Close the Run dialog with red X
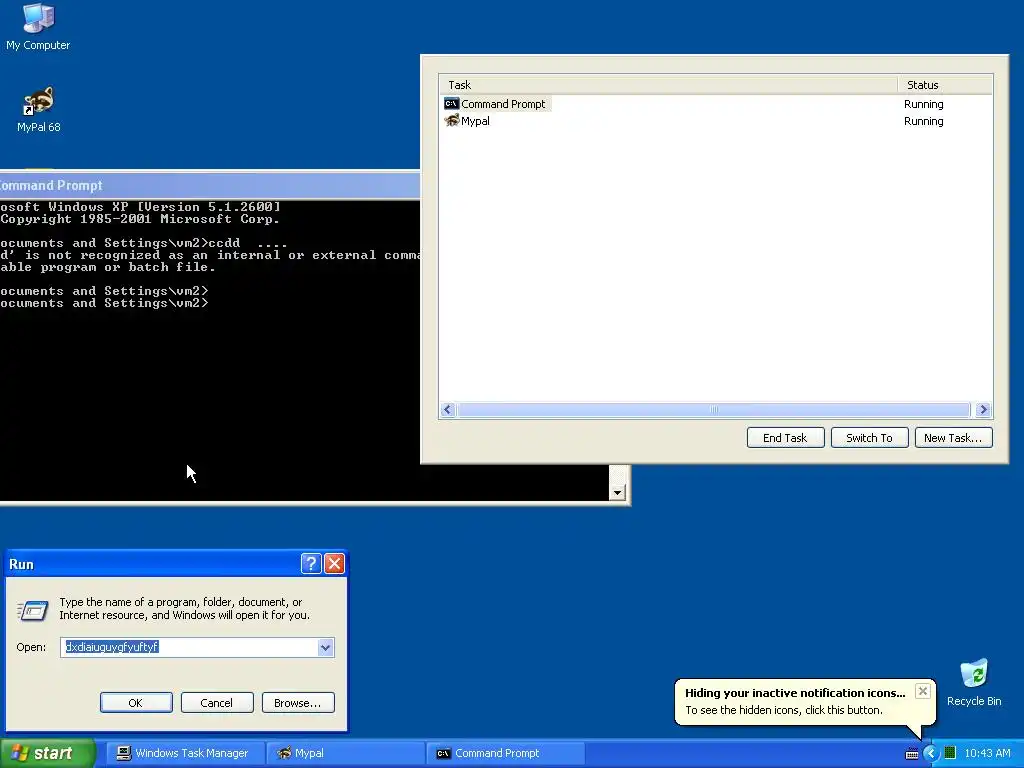The image size is (1024, 768). 334,564
